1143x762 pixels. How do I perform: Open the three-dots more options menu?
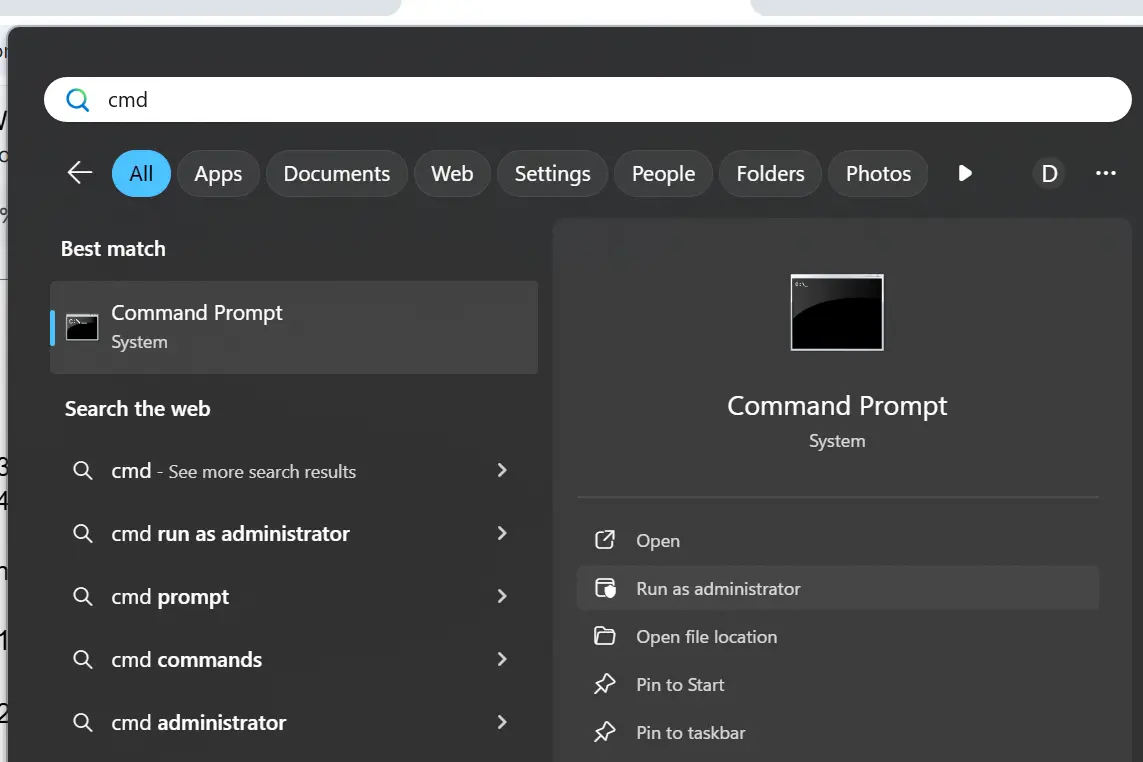pyautogui.click(x=1105, y=174)
